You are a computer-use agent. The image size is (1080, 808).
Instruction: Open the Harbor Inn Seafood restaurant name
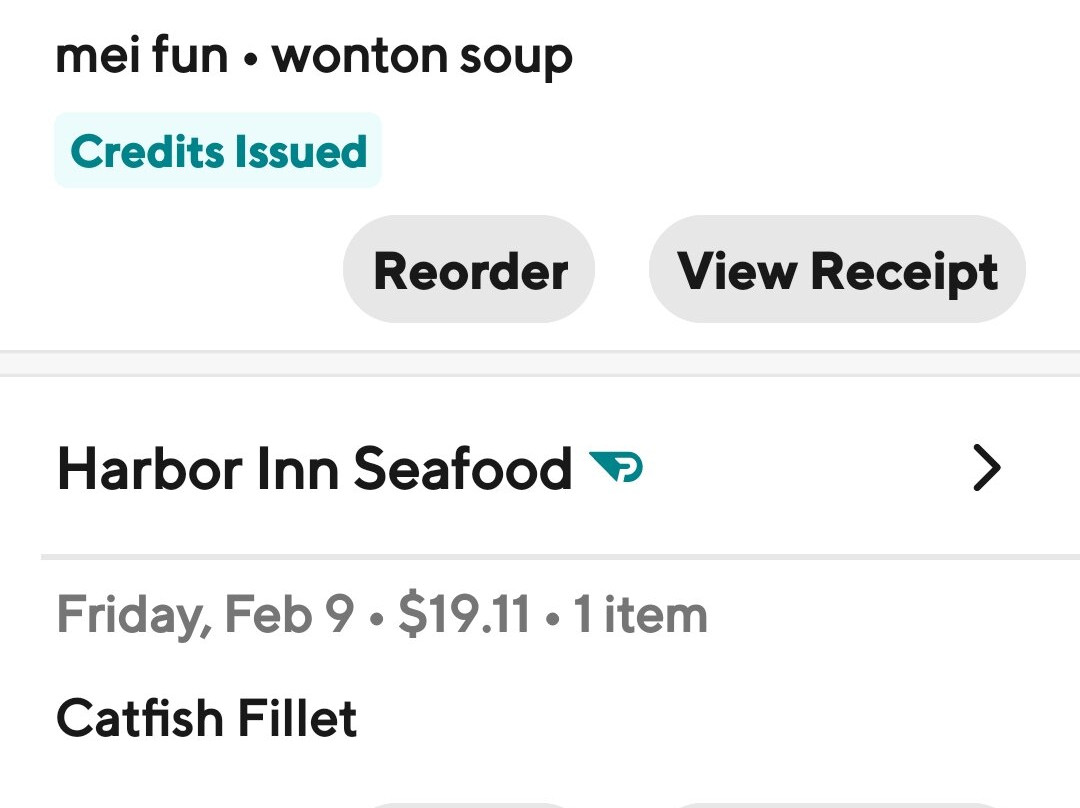pos(314,468)
